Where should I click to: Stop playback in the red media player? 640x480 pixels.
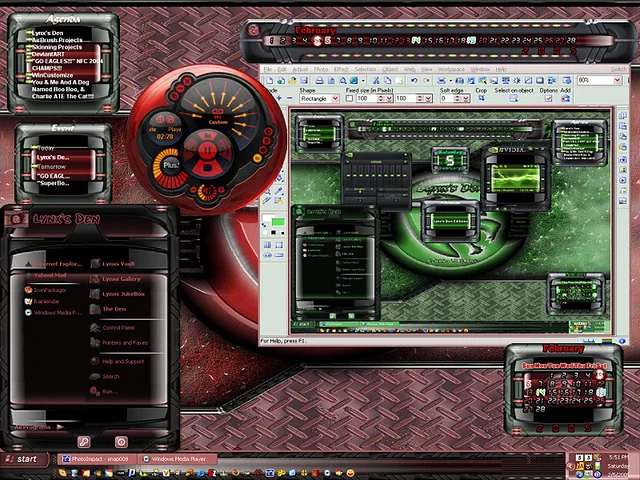coord(207,168)
